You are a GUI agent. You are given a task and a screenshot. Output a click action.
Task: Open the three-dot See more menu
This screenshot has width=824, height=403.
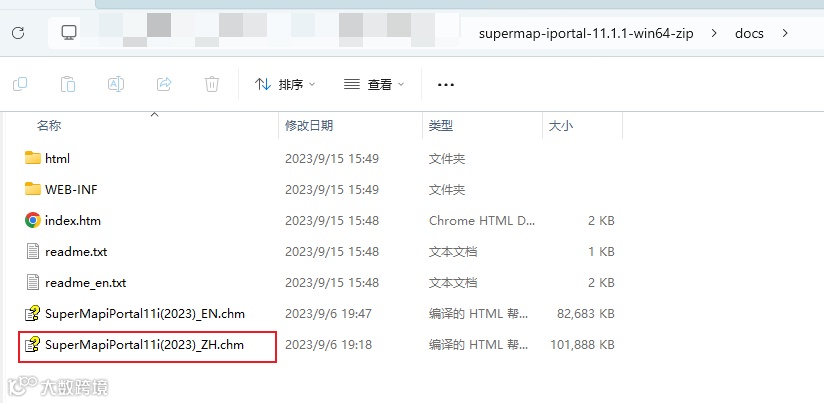[x=446, y=85]
